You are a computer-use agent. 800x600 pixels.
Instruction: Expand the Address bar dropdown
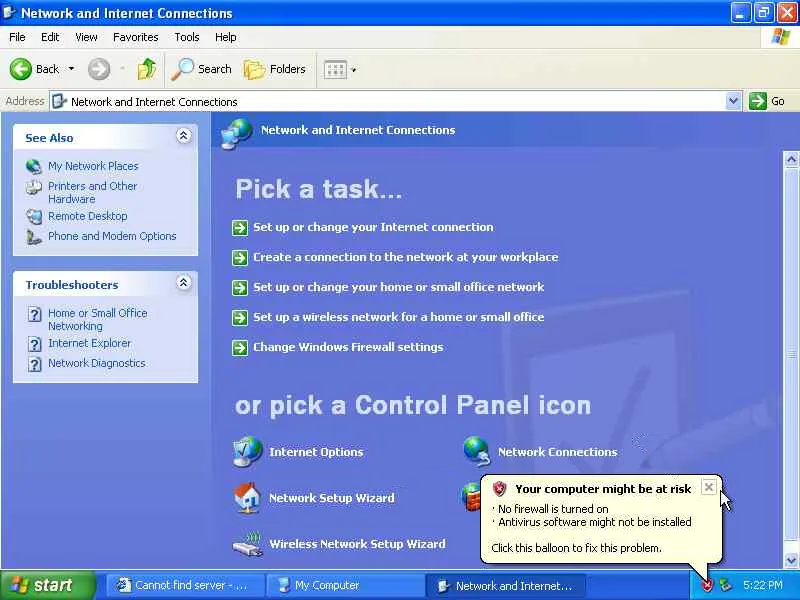coord(733,101)
